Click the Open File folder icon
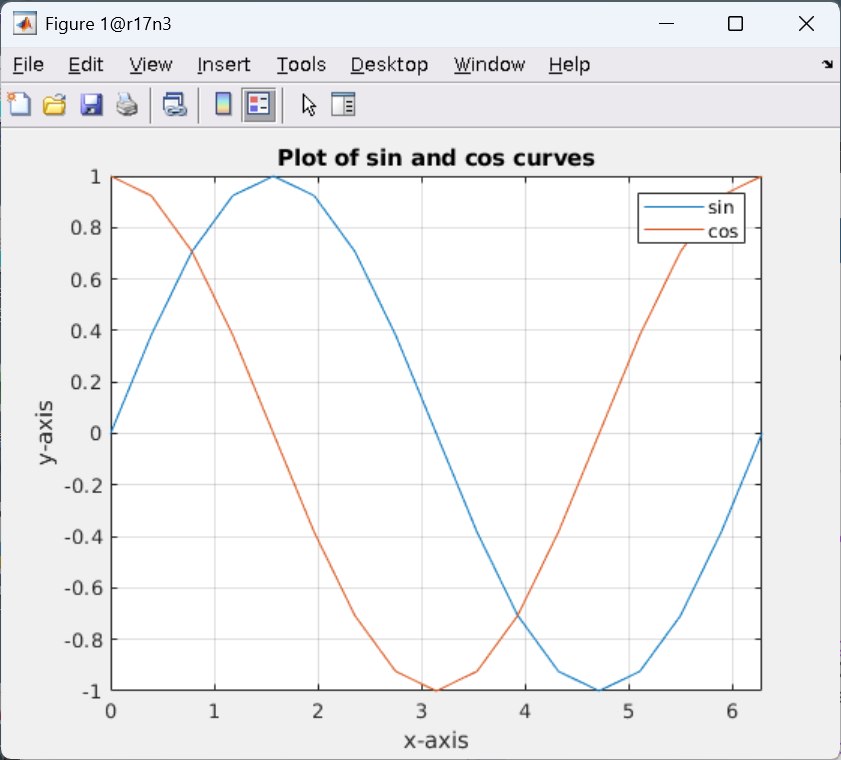Screen dimensions: 841x760 [x=54, y=104]
